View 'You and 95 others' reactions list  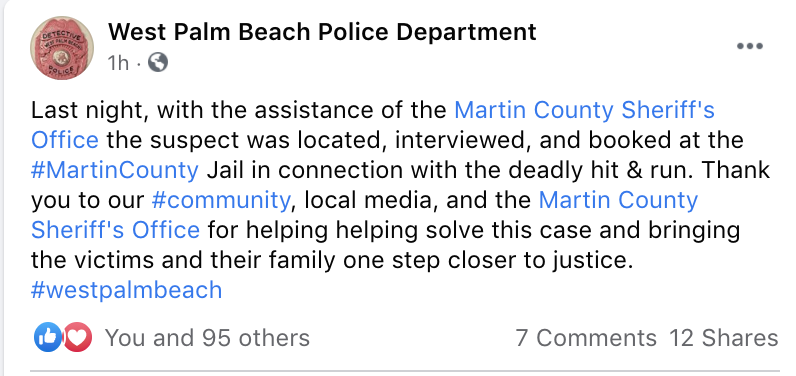[207, 338]
